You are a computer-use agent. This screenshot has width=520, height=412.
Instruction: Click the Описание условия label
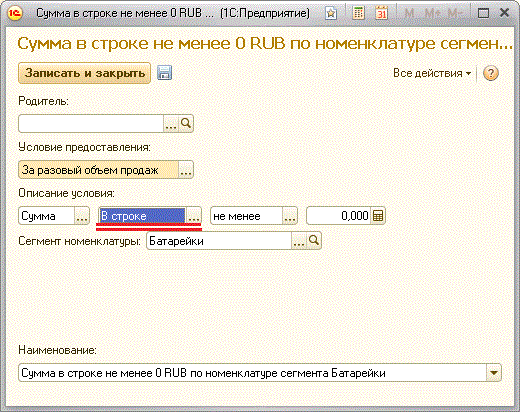point(66,193)
